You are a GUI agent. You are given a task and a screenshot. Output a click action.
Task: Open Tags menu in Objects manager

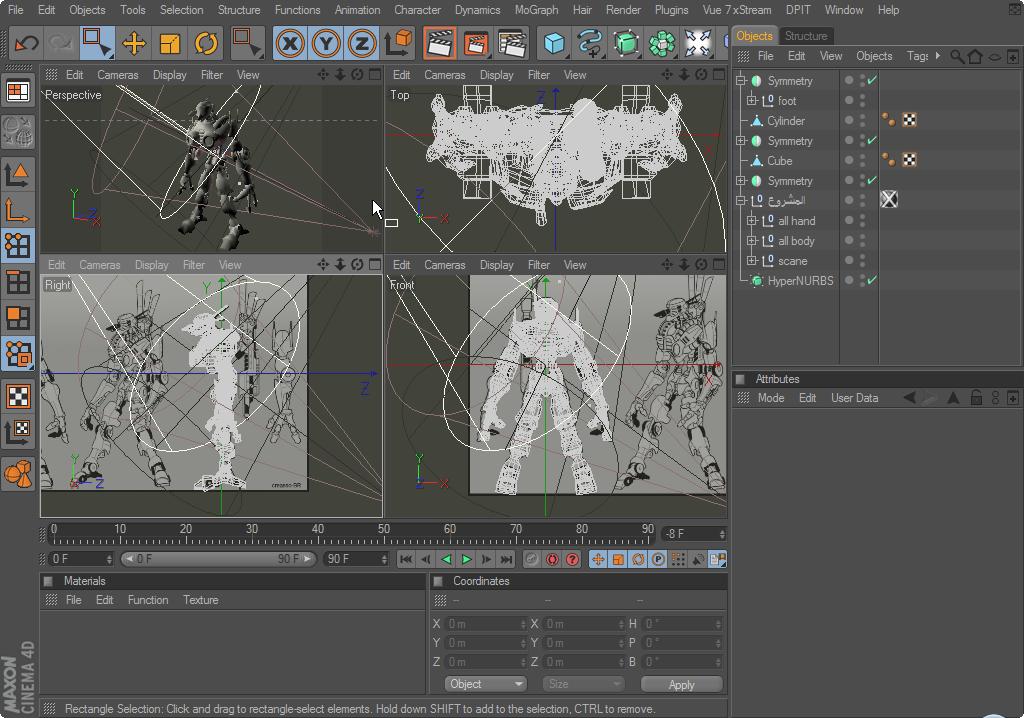click(918, 56)
